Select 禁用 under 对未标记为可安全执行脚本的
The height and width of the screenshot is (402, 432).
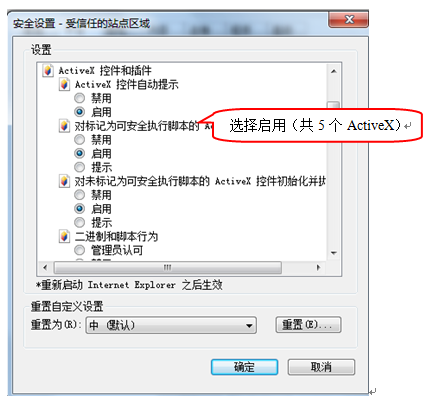(79, 195)
